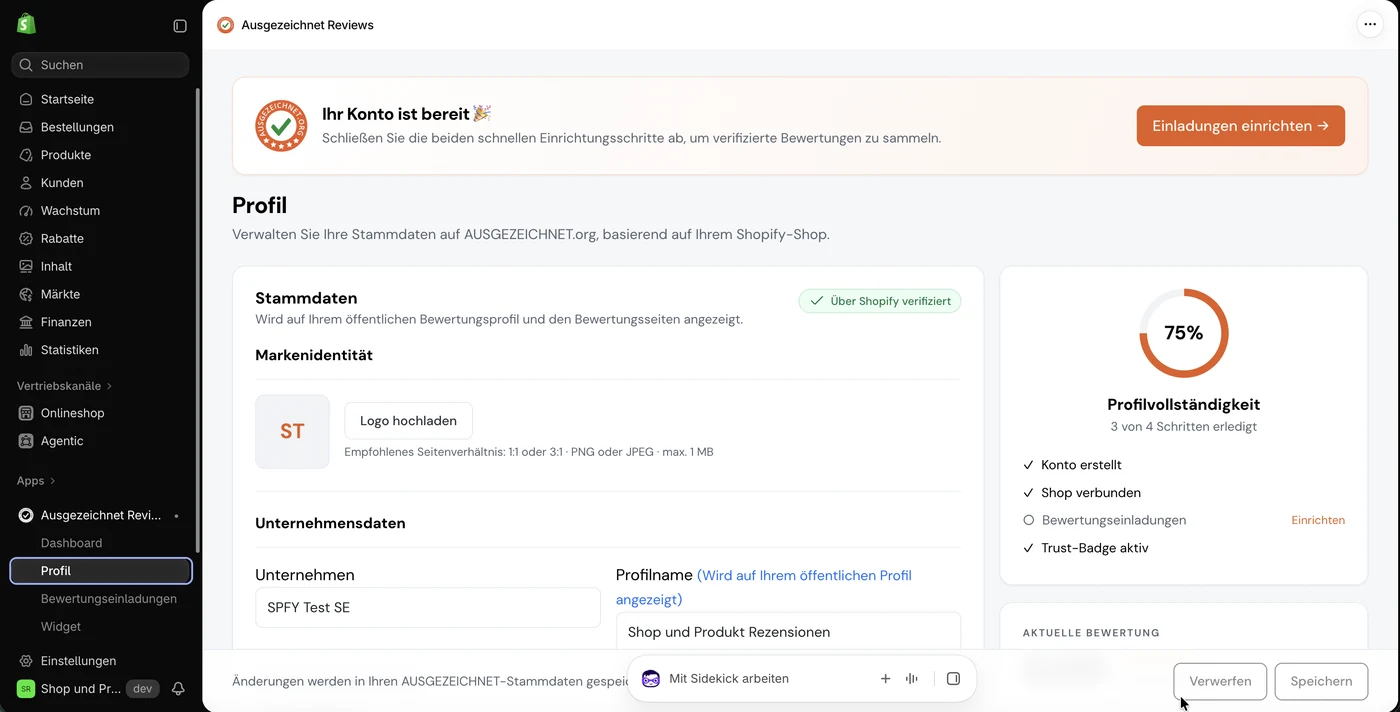
Task: Open the Dashboard menu item
Action: point(71,543)
